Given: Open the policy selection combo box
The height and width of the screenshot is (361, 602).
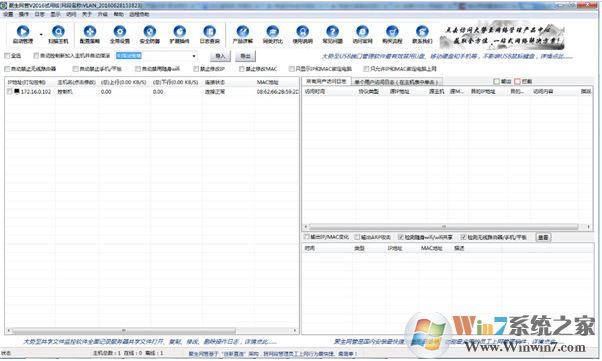Looking at the screenshot, I should 157,56.
